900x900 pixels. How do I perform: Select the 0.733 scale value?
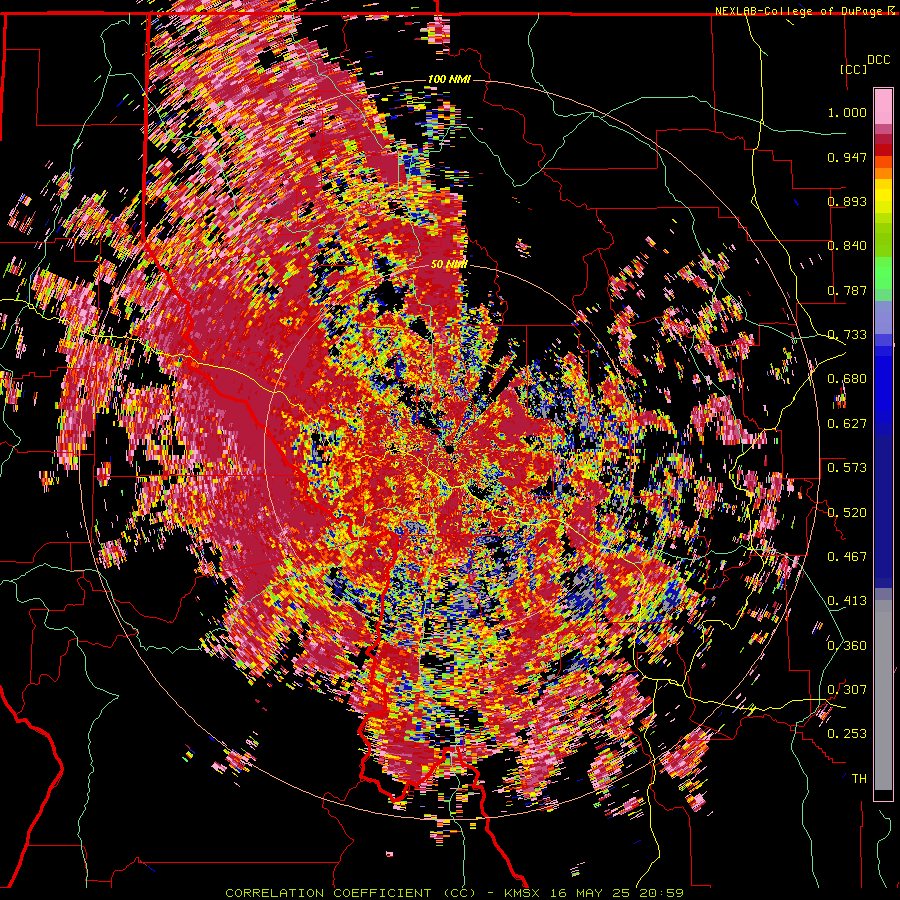847,335
